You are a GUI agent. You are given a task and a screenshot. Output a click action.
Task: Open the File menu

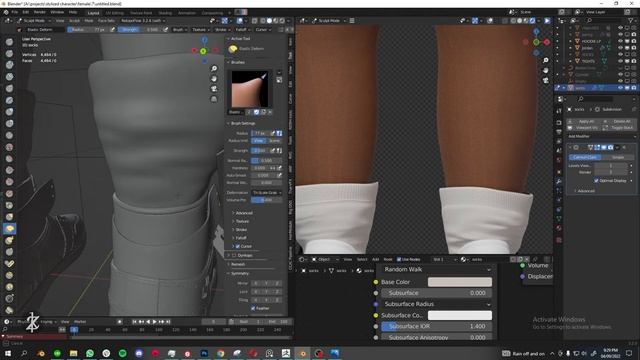(x=15, y=12)
